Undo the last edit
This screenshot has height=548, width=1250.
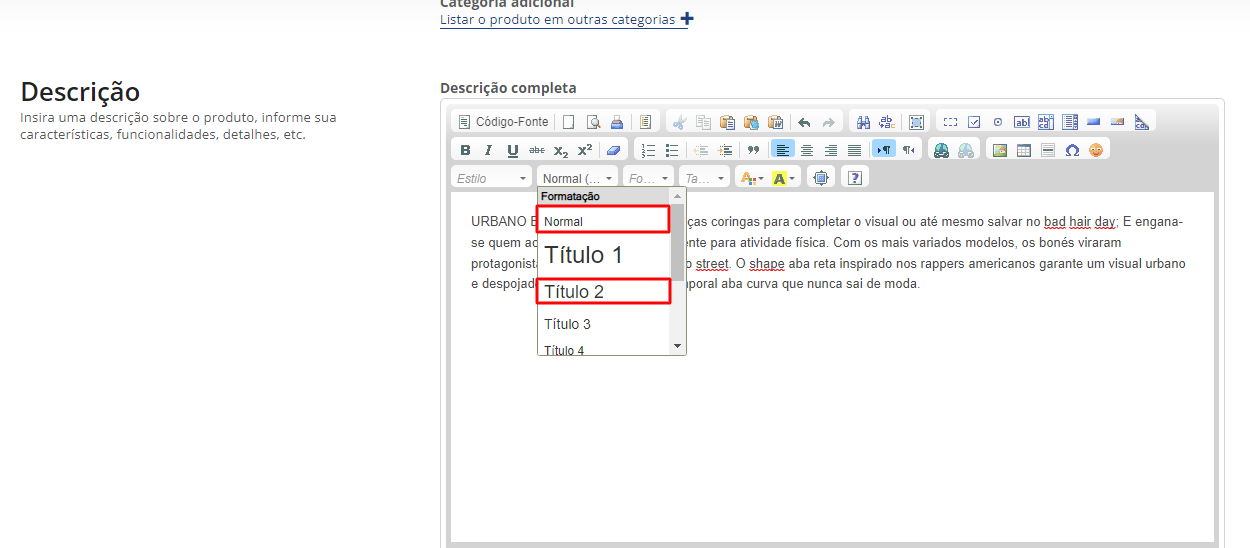[805, 122]
